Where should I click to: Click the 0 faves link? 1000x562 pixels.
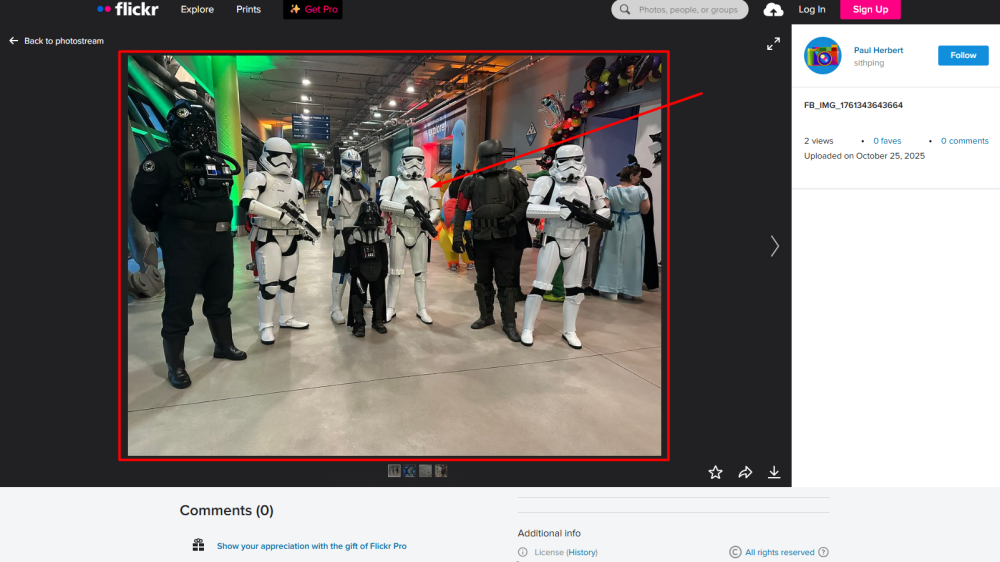click(x=887, y=141)
